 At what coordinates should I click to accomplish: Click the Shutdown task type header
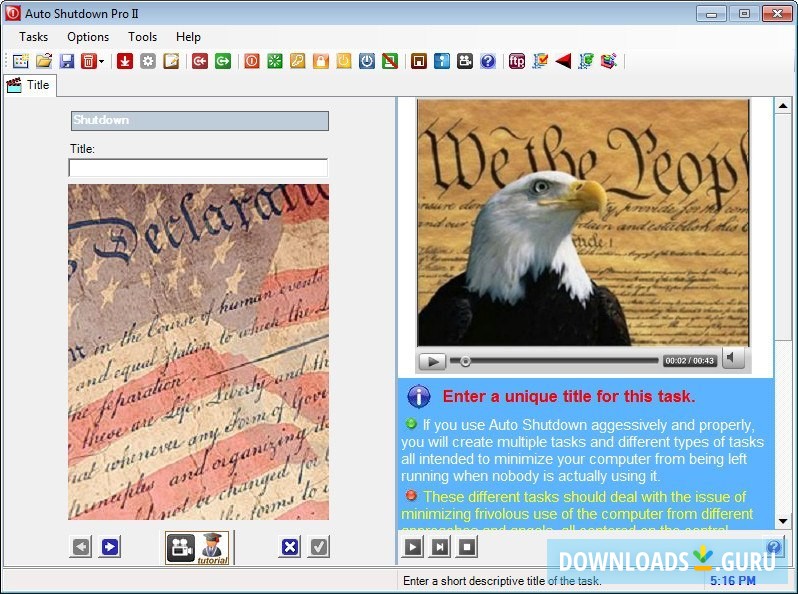click(x=200, y=121)
